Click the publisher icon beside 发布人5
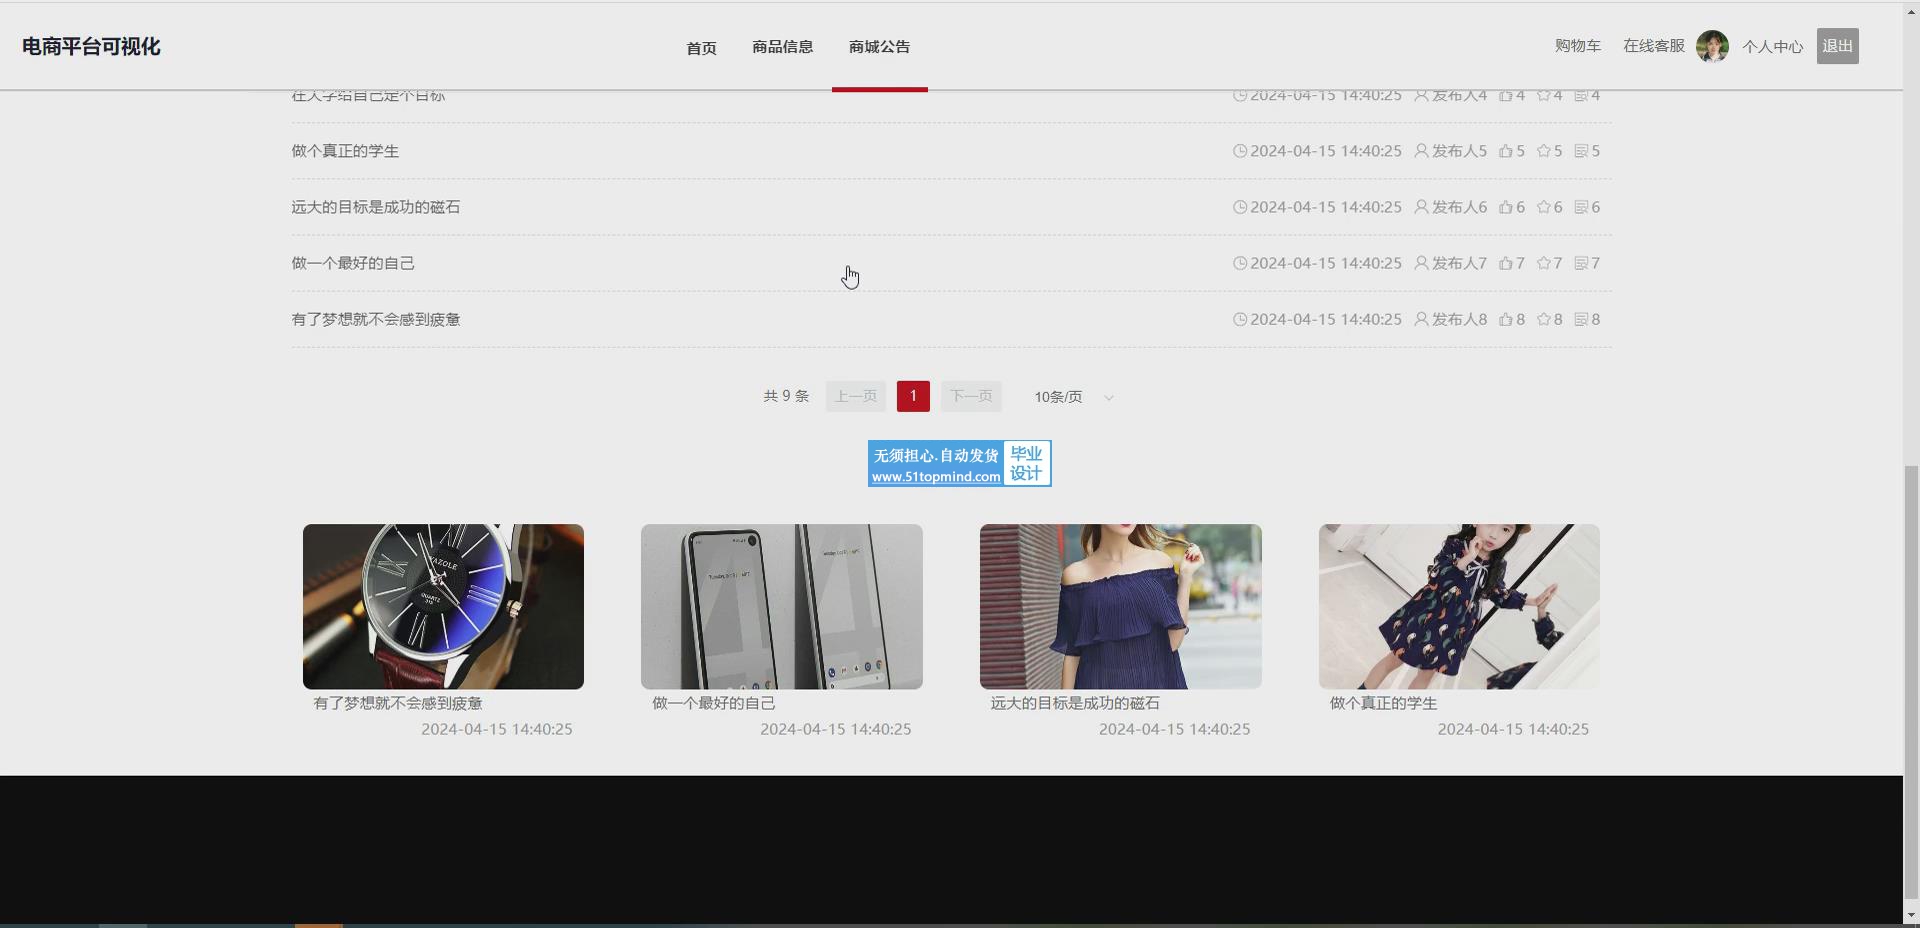This screenshot has width=1920, height=928. pos(1421,151)
